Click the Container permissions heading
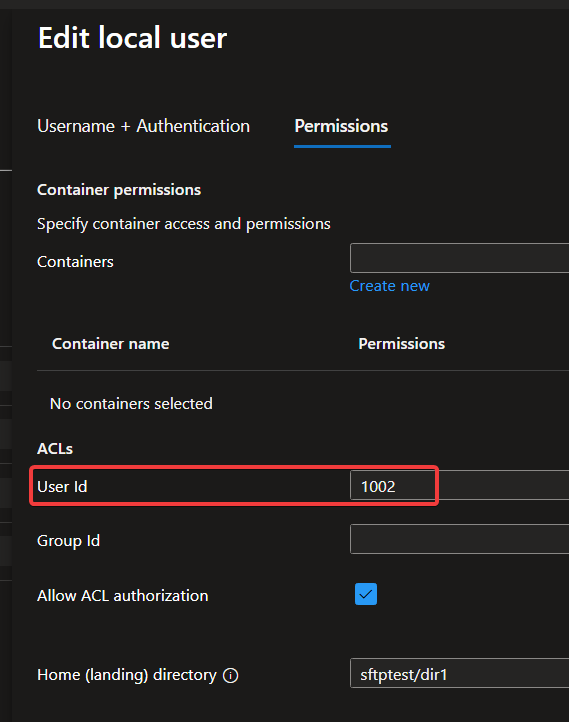This screenshot has height=722, width=569. pos(119,190)
